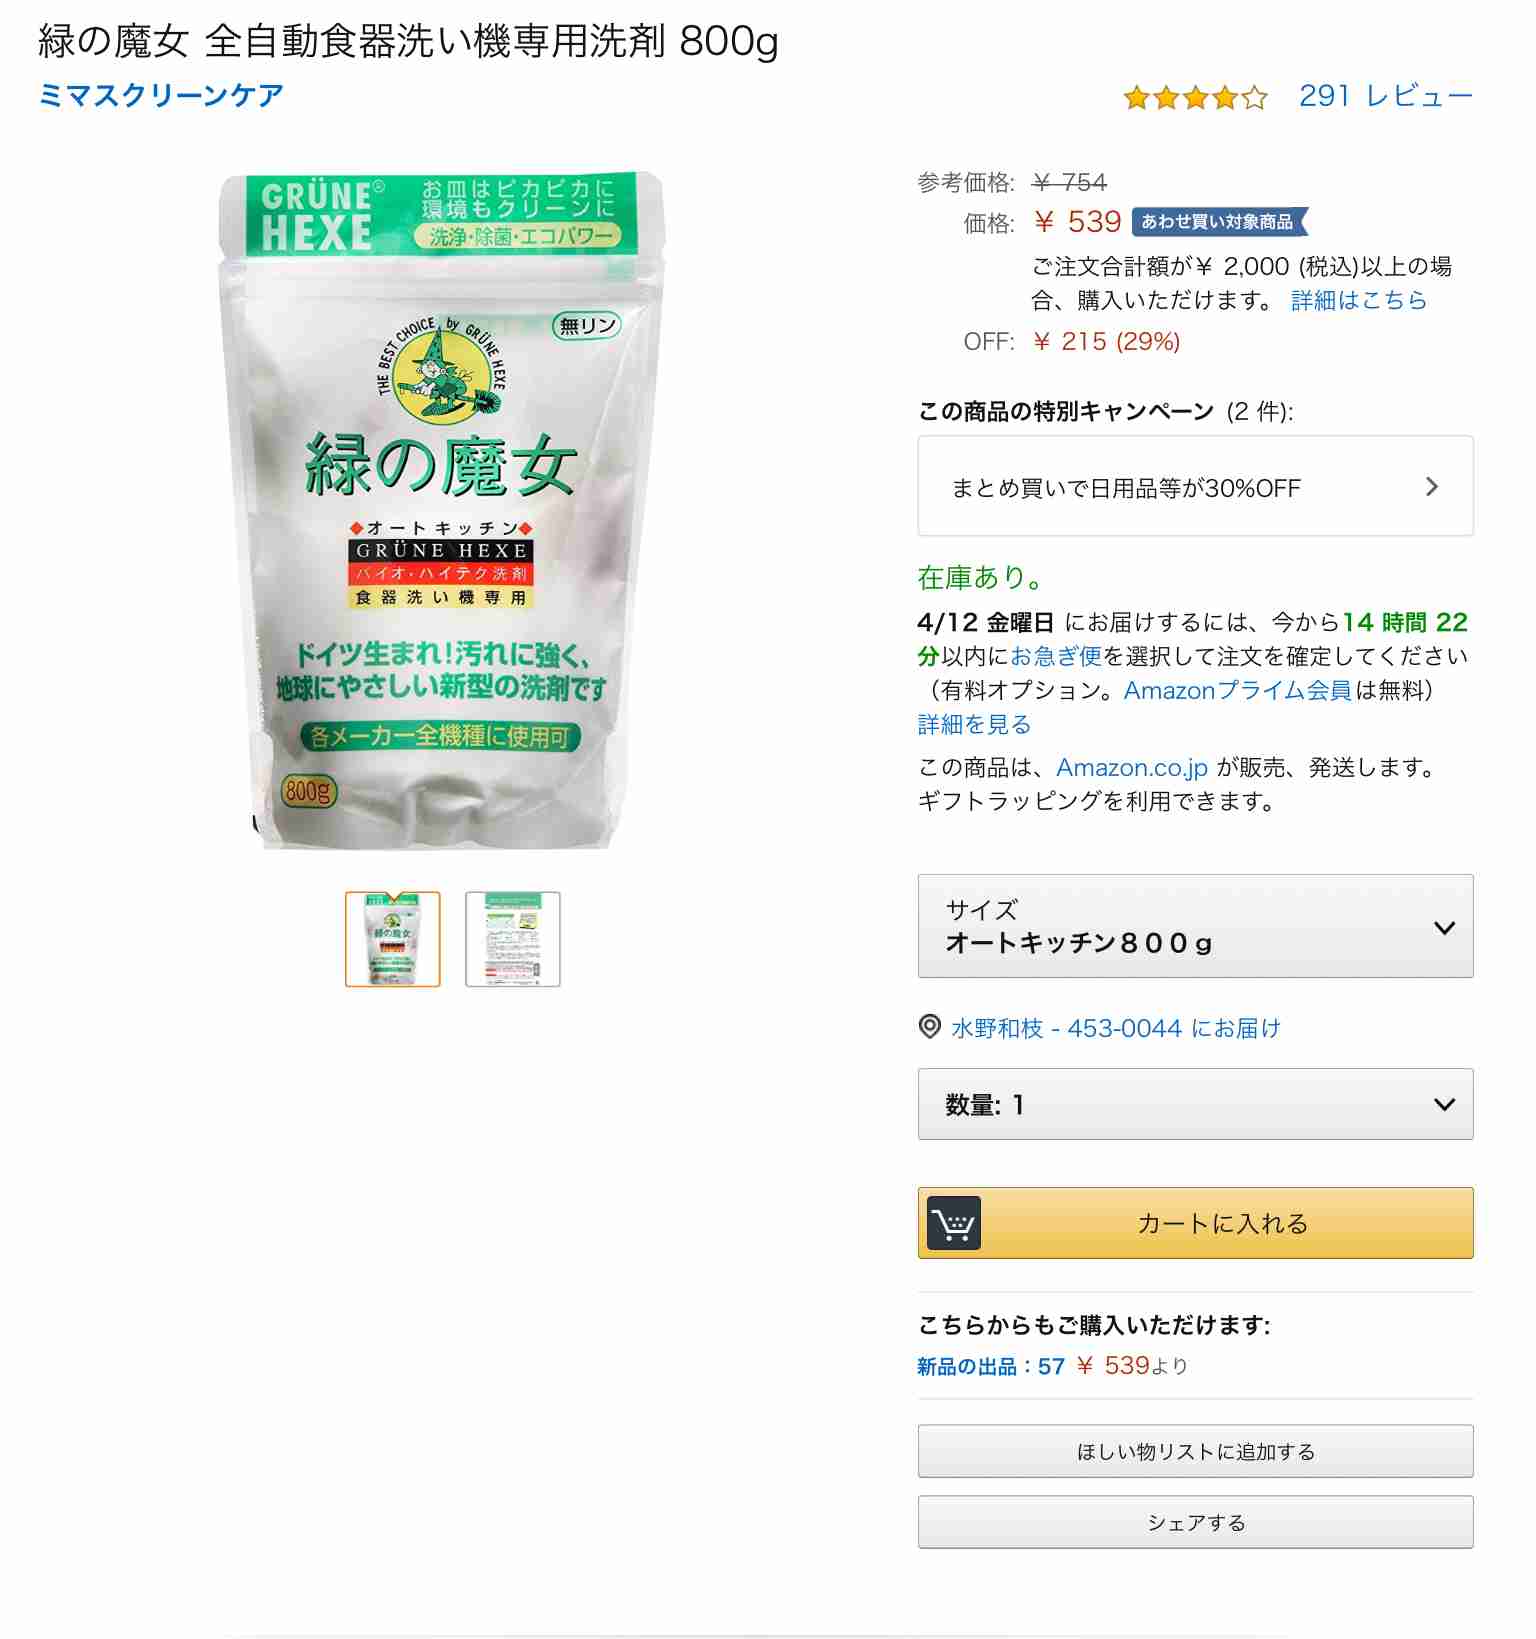Open the 数量 quantity dropdown

click(1195, 1104)
